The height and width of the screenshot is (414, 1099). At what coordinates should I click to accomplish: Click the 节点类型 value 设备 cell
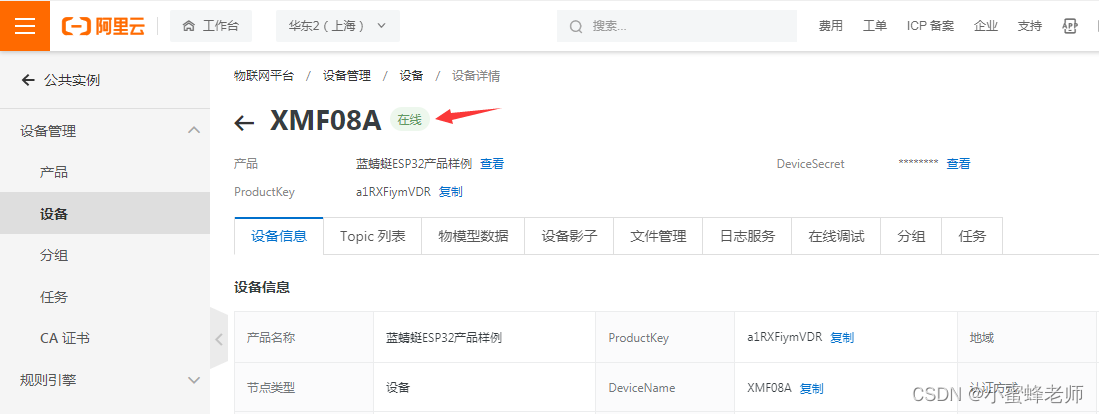[484, 387]
